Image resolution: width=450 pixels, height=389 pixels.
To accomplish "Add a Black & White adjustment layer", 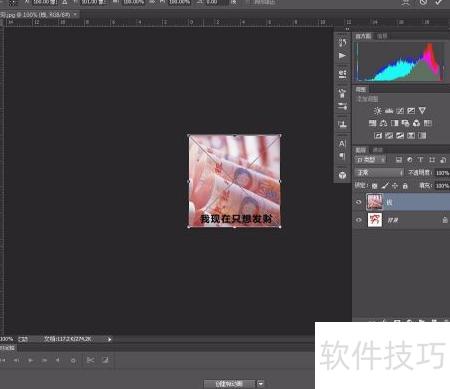I will click(x=395, y=123).
